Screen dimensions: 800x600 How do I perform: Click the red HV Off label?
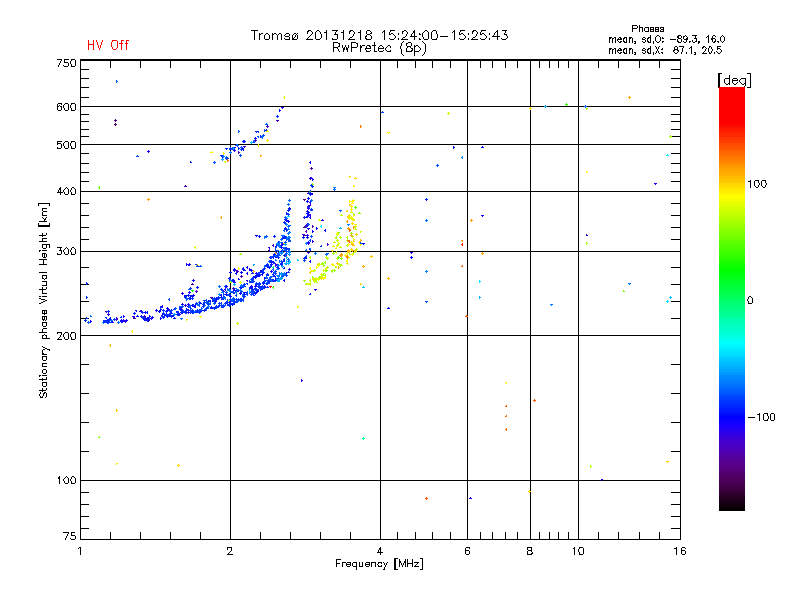point(108,45)
